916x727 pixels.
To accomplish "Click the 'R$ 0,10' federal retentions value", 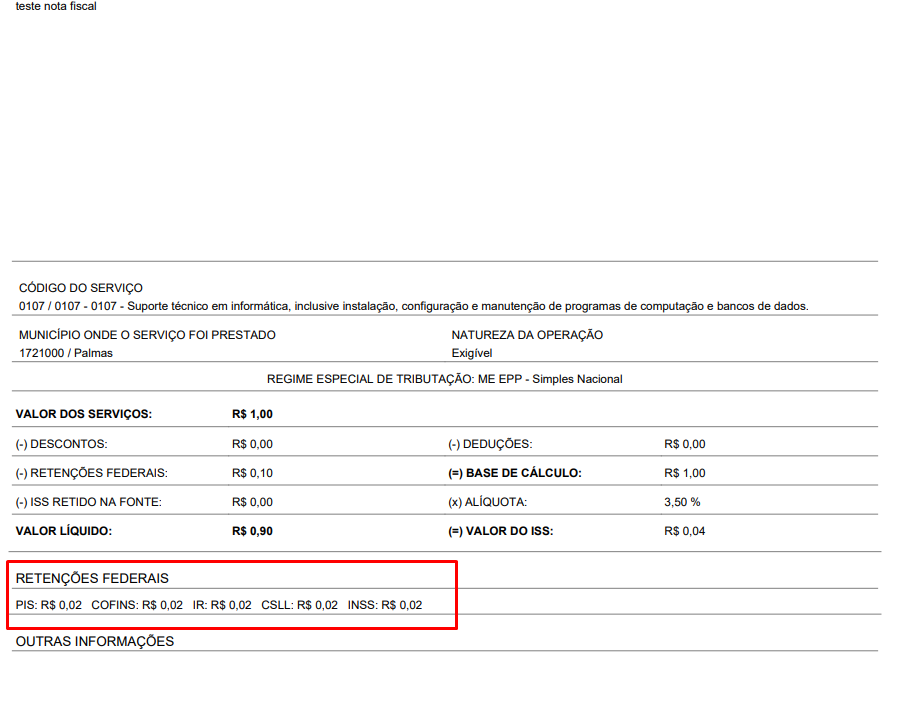I will click(x=252, y=473).
